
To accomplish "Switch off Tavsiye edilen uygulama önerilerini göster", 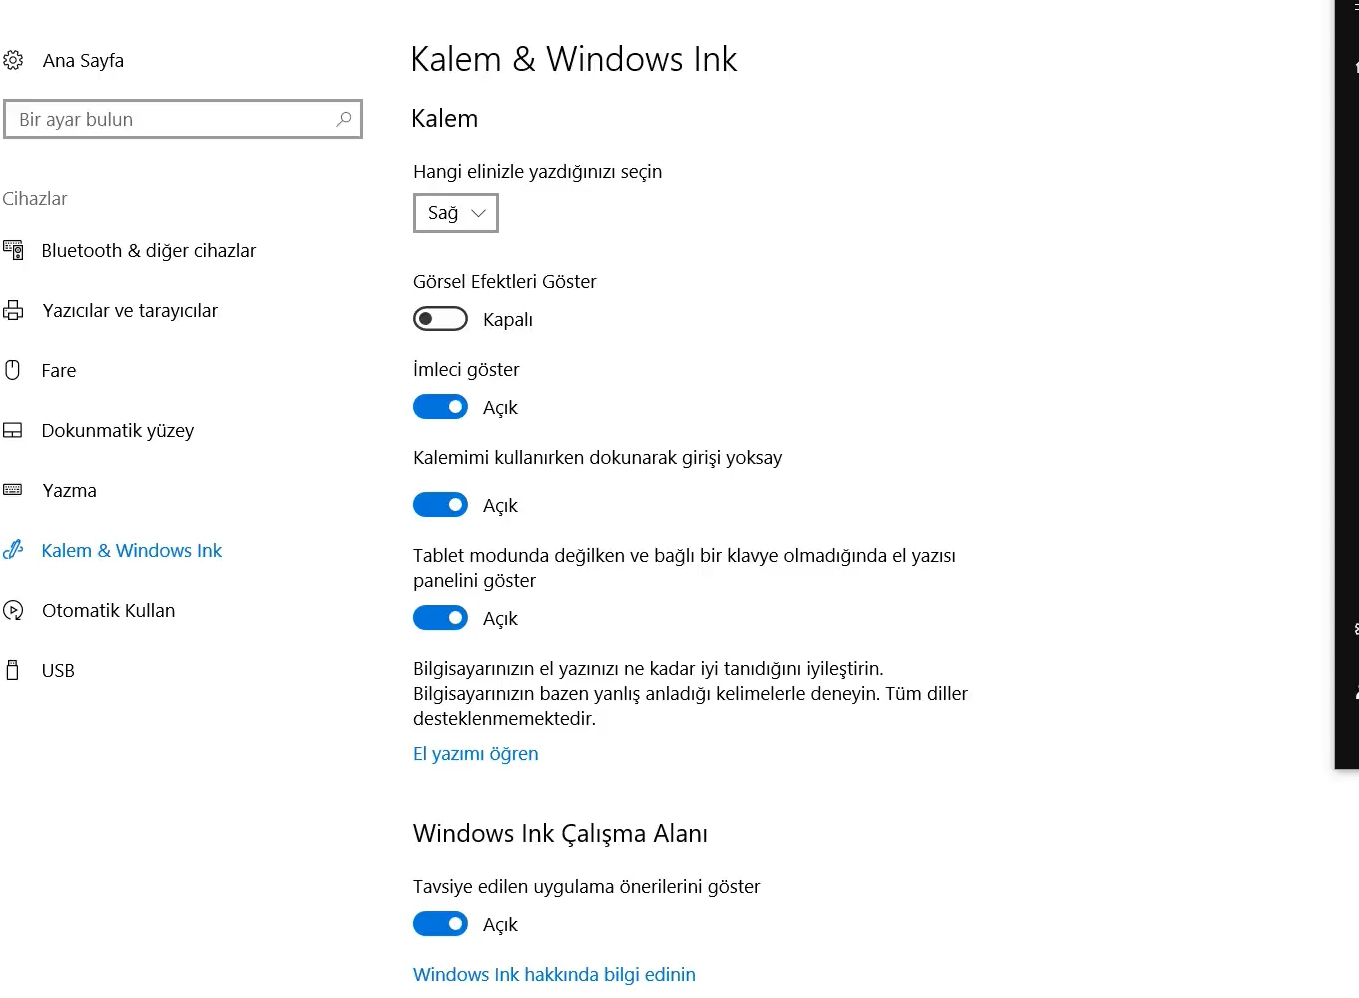I will click(440, 924).
